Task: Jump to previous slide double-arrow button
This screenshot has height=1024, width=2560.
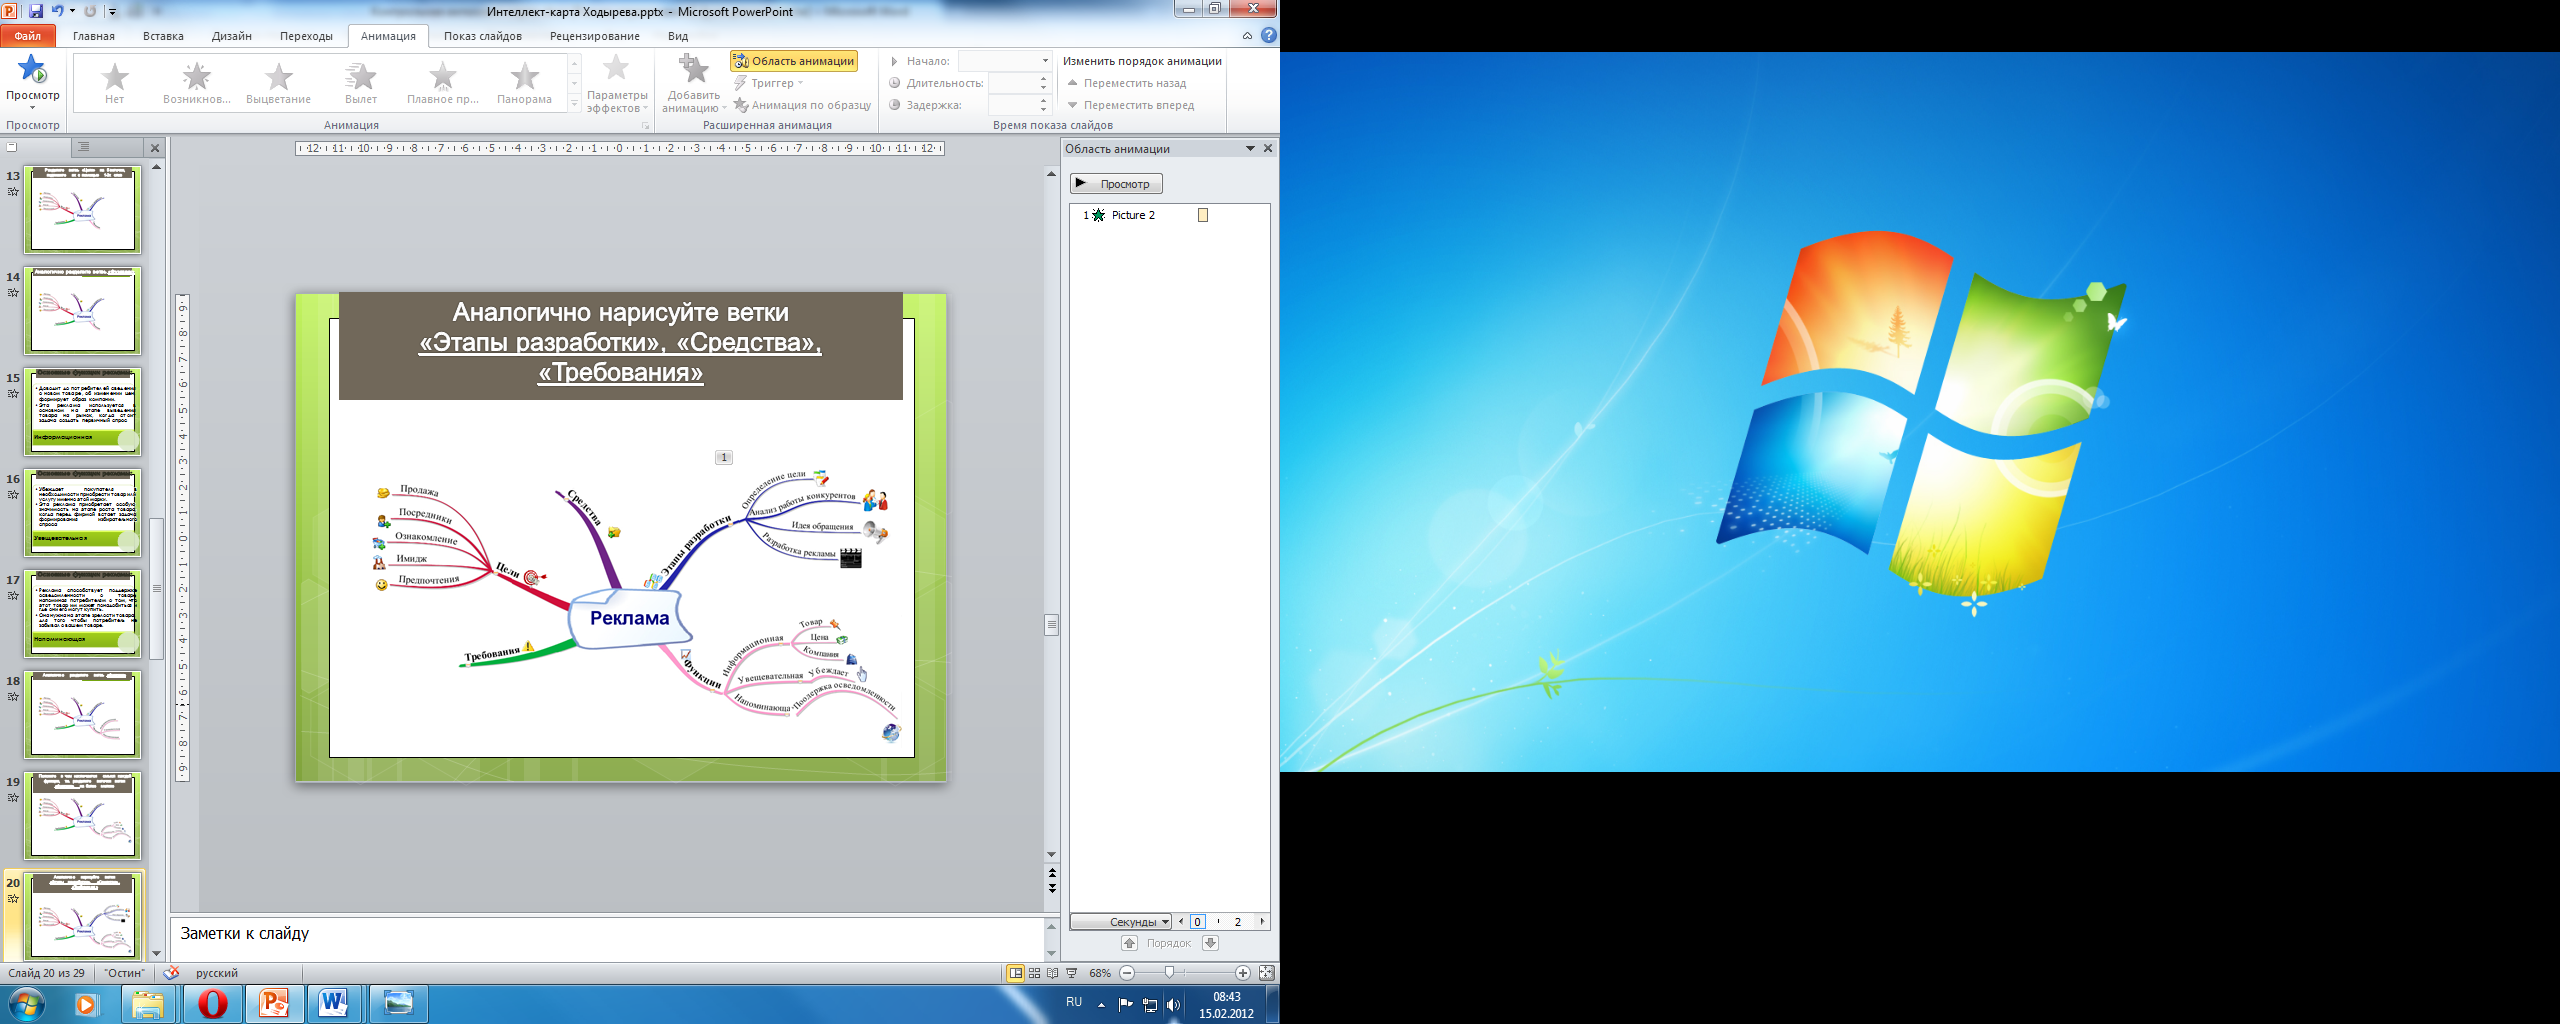Action: click(x=1051, y=873)
